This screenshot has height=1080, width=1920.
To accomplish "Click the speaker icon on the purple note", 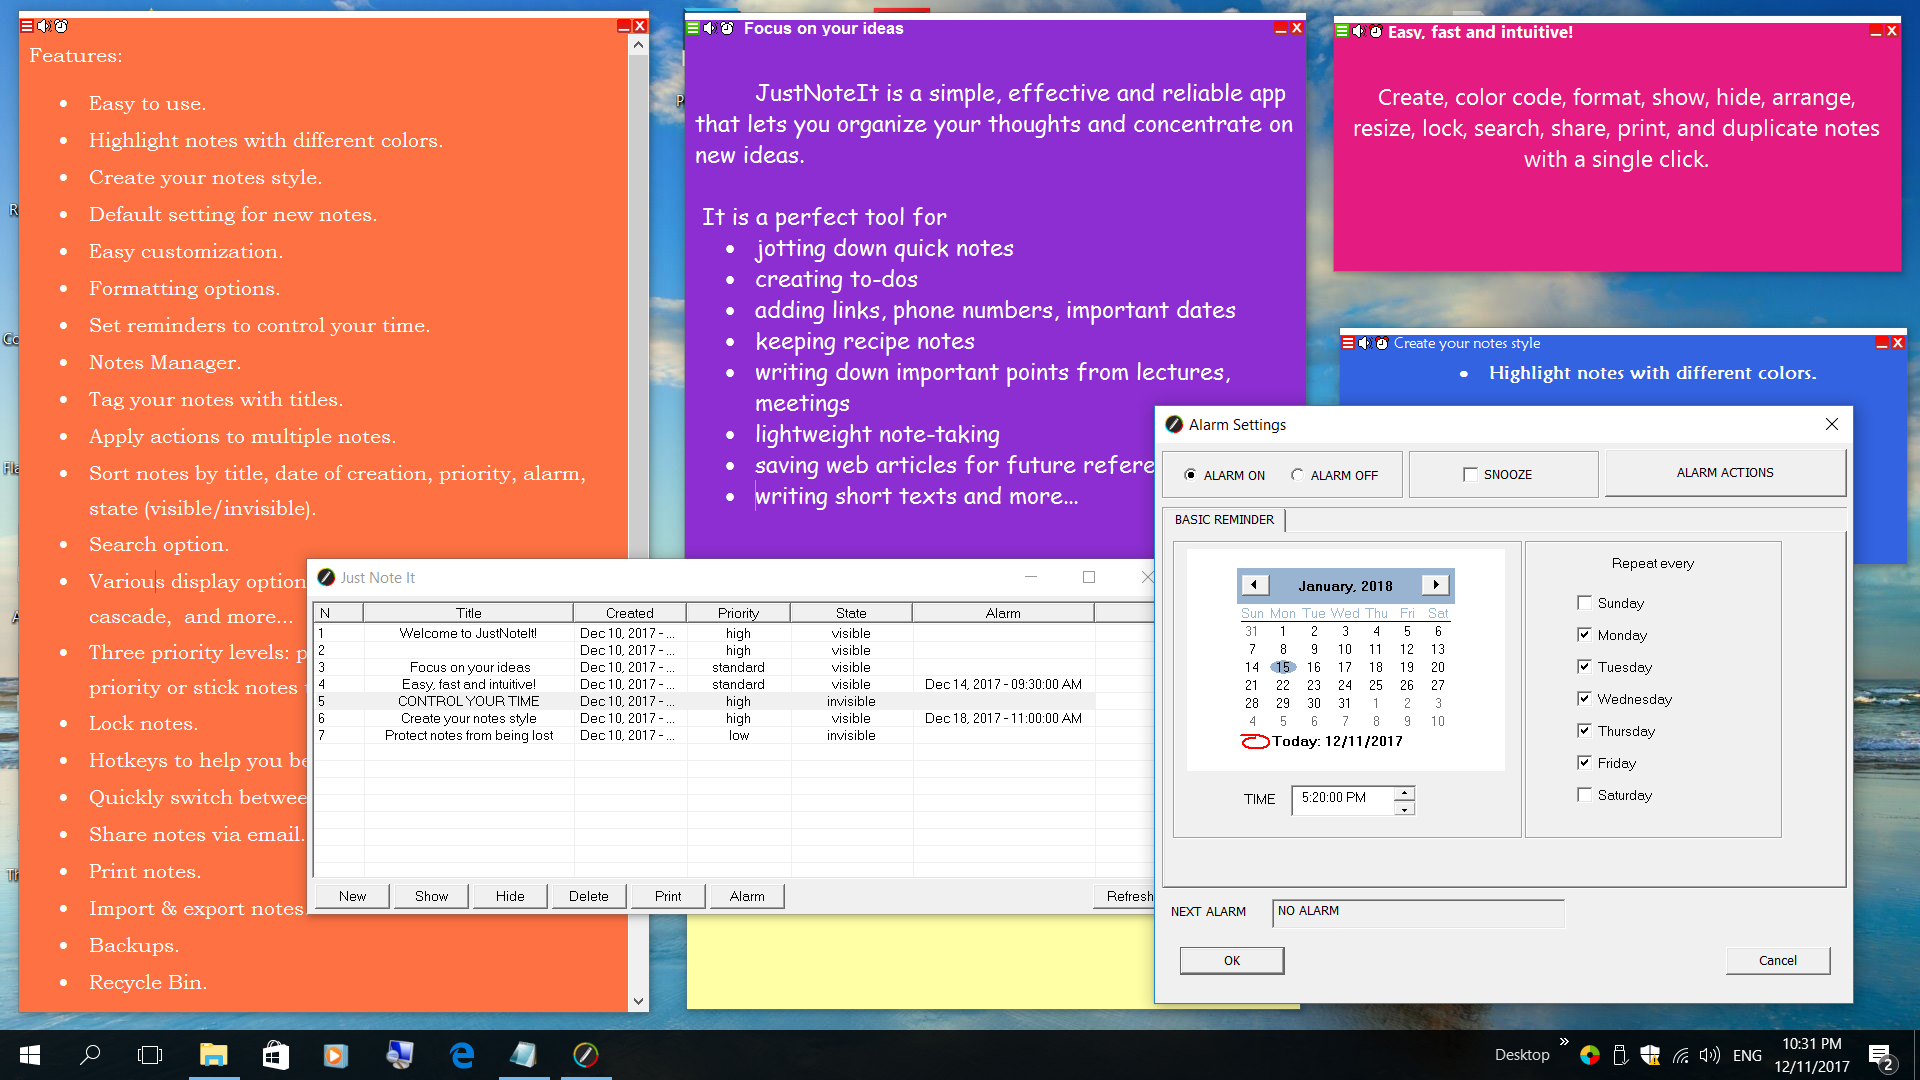I will (709, 27).
